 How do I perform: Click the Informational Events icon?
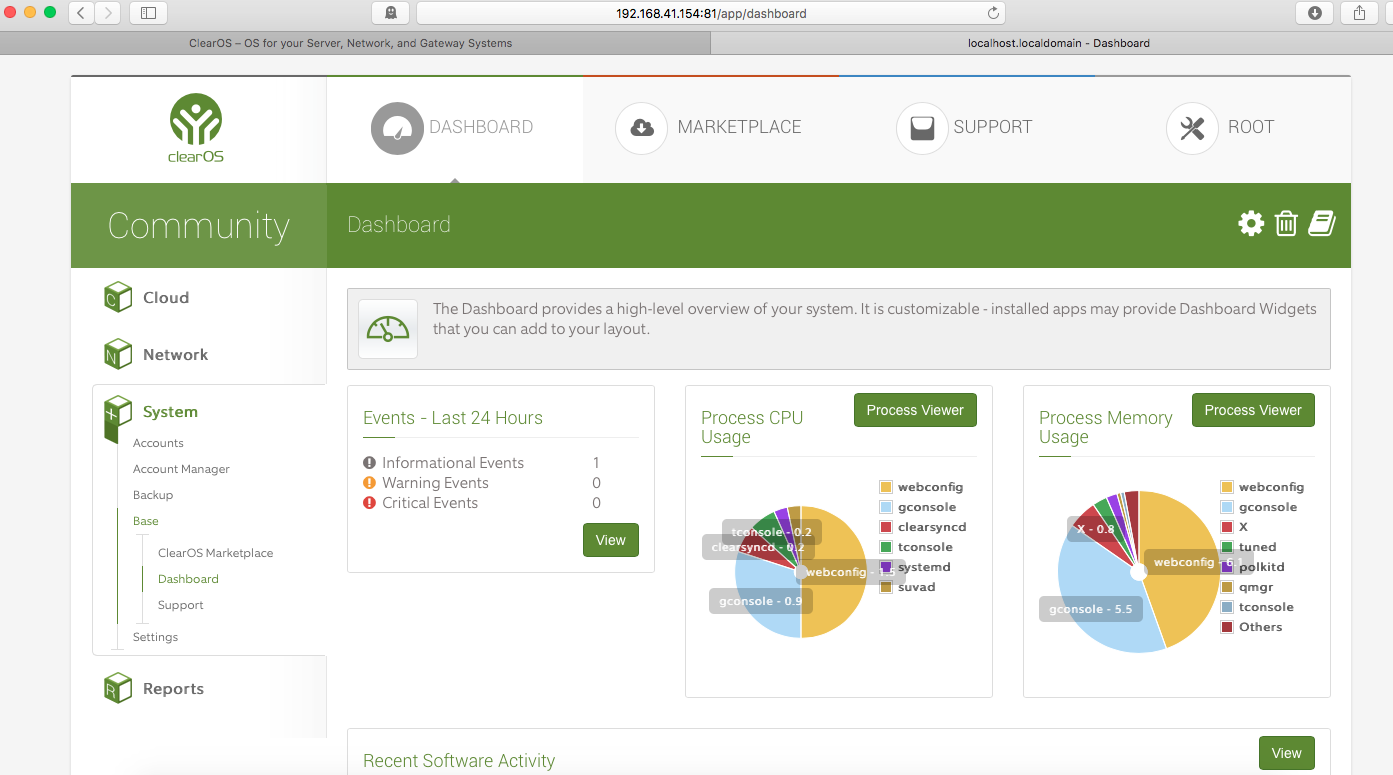[x=369, y=463]
